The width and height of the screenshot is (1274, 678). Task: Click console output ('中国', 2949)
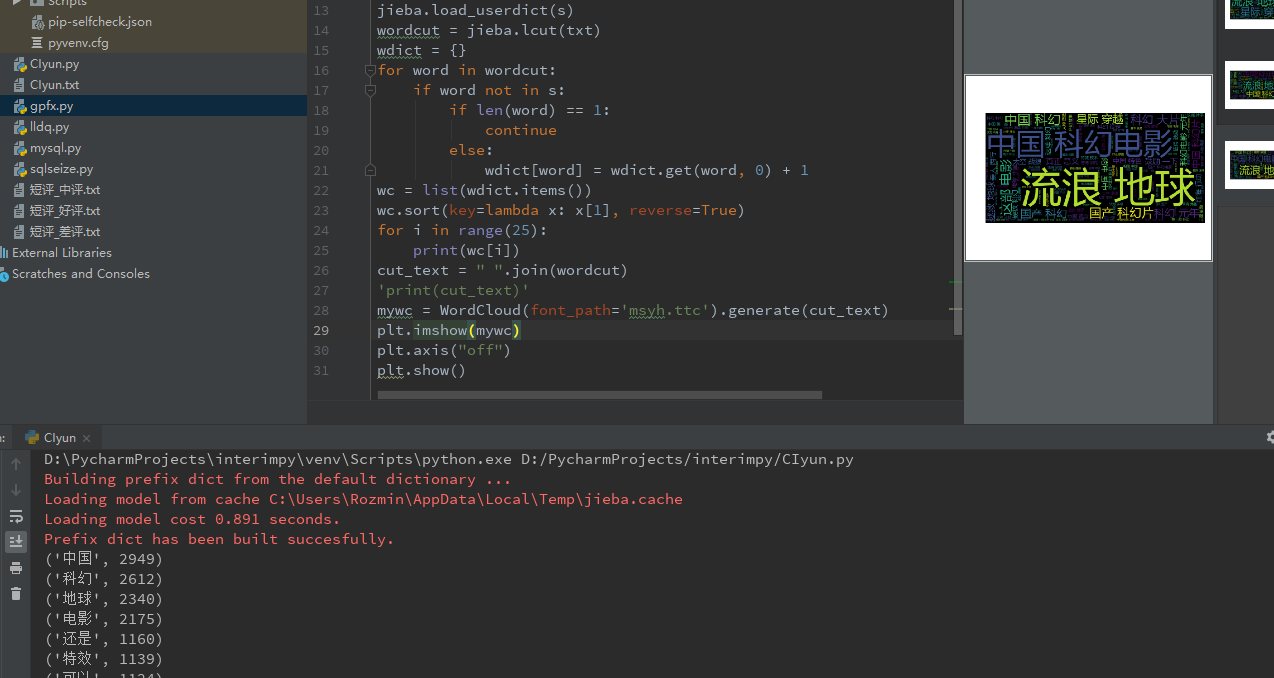point(103,559)
